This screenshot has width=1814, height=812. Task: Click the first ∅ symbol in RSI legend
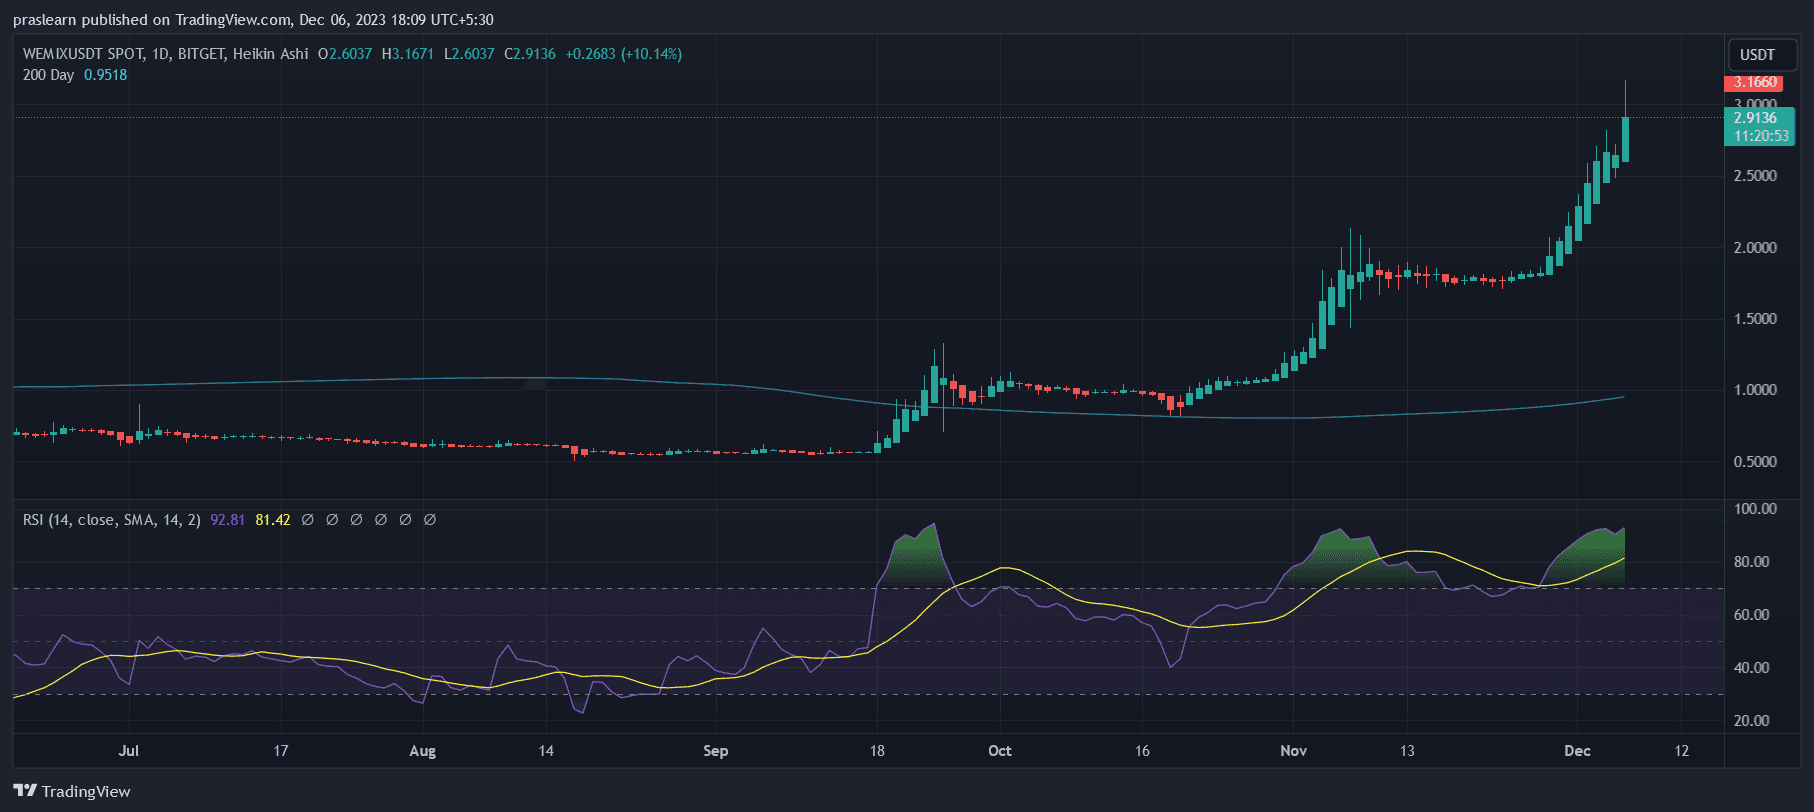[x=308, y=520]
